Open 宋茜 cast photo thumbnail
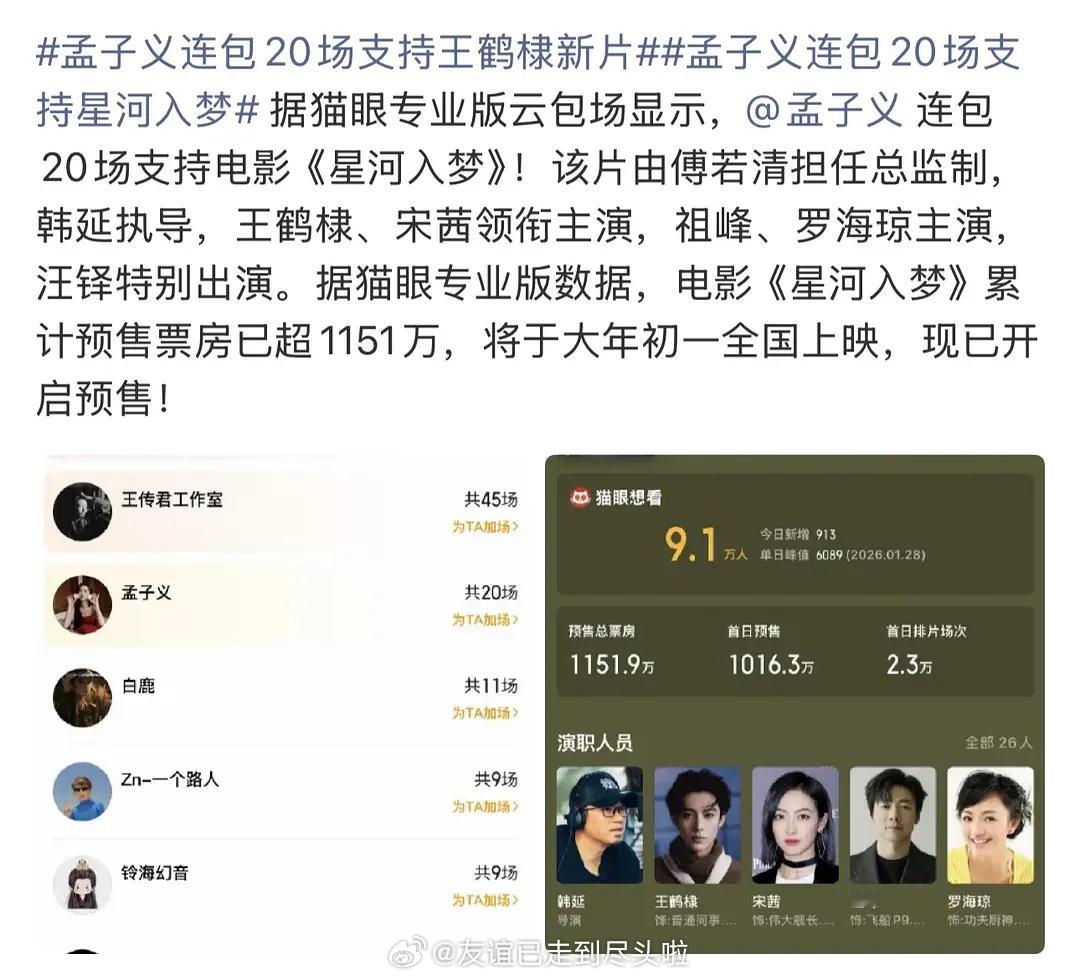The width and height of the screenshot is (1080, 979). click(795, 825)
